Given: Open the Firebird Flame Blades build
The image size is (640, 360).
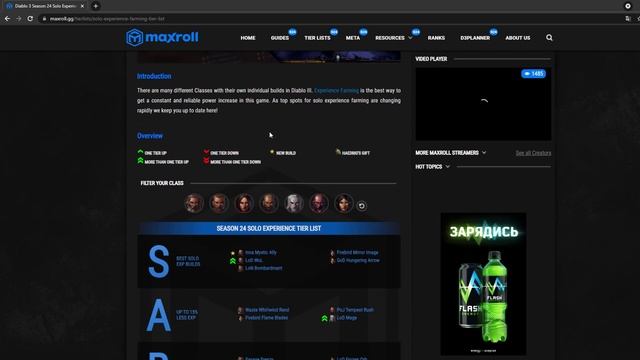Looking at the screenshot, I should 267,318.
